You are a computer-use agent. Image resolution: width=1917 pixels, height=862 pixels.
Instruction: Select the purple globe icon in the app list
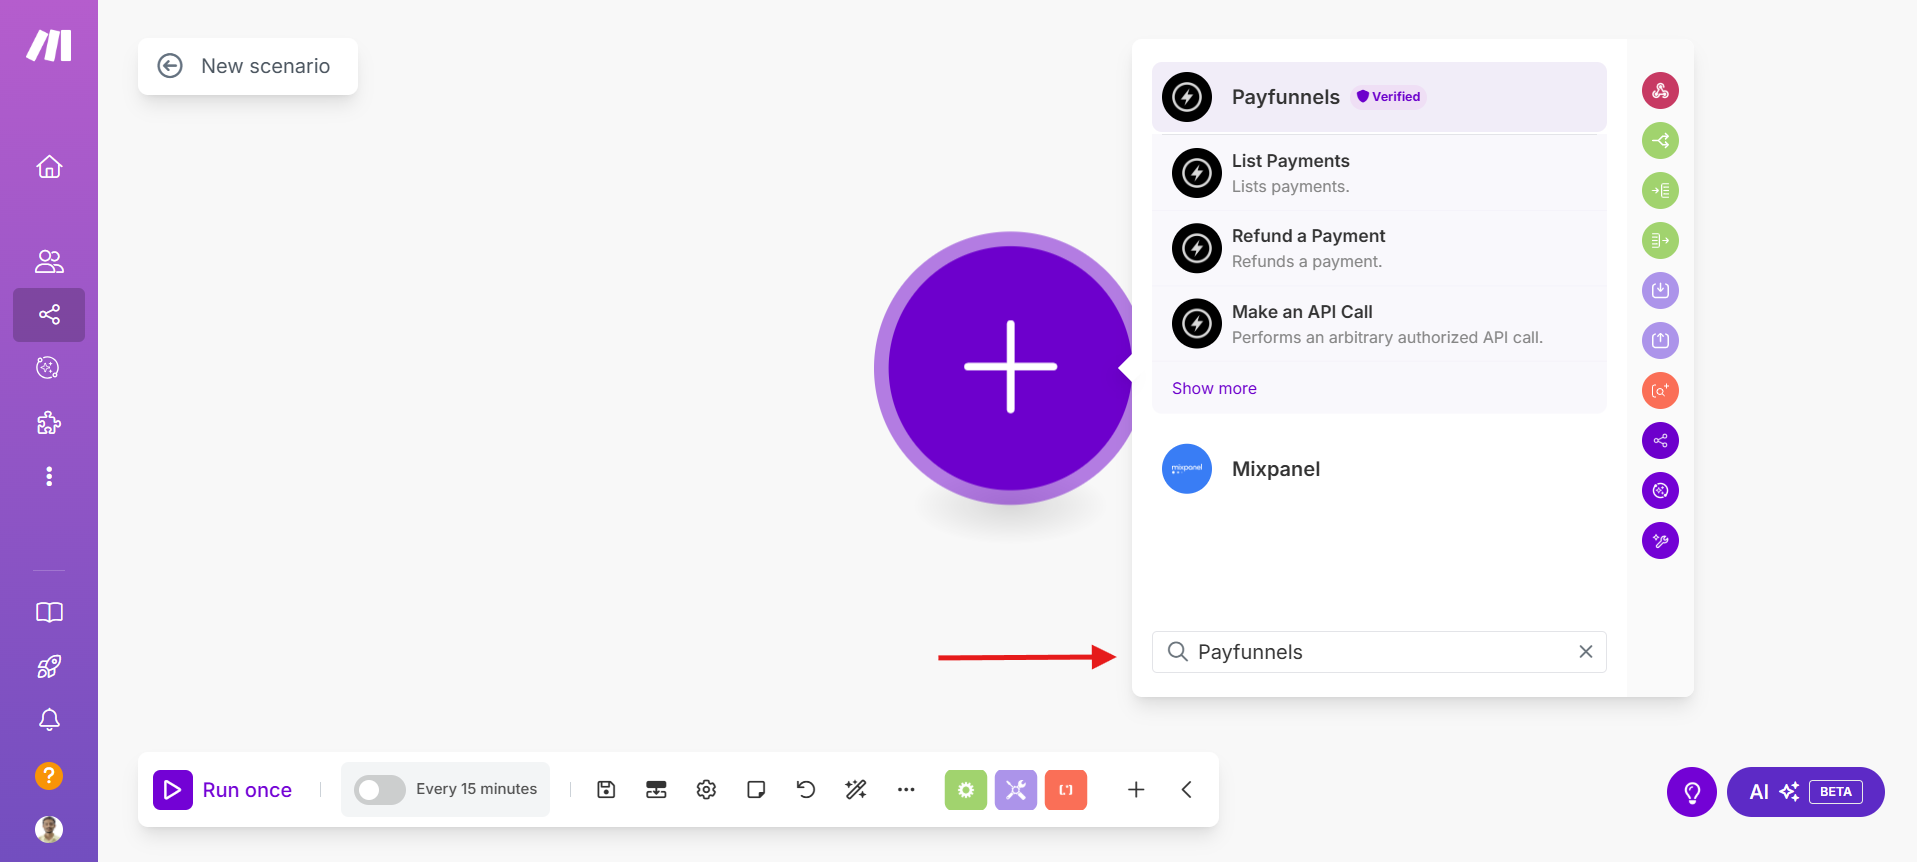click(1660, 491)
